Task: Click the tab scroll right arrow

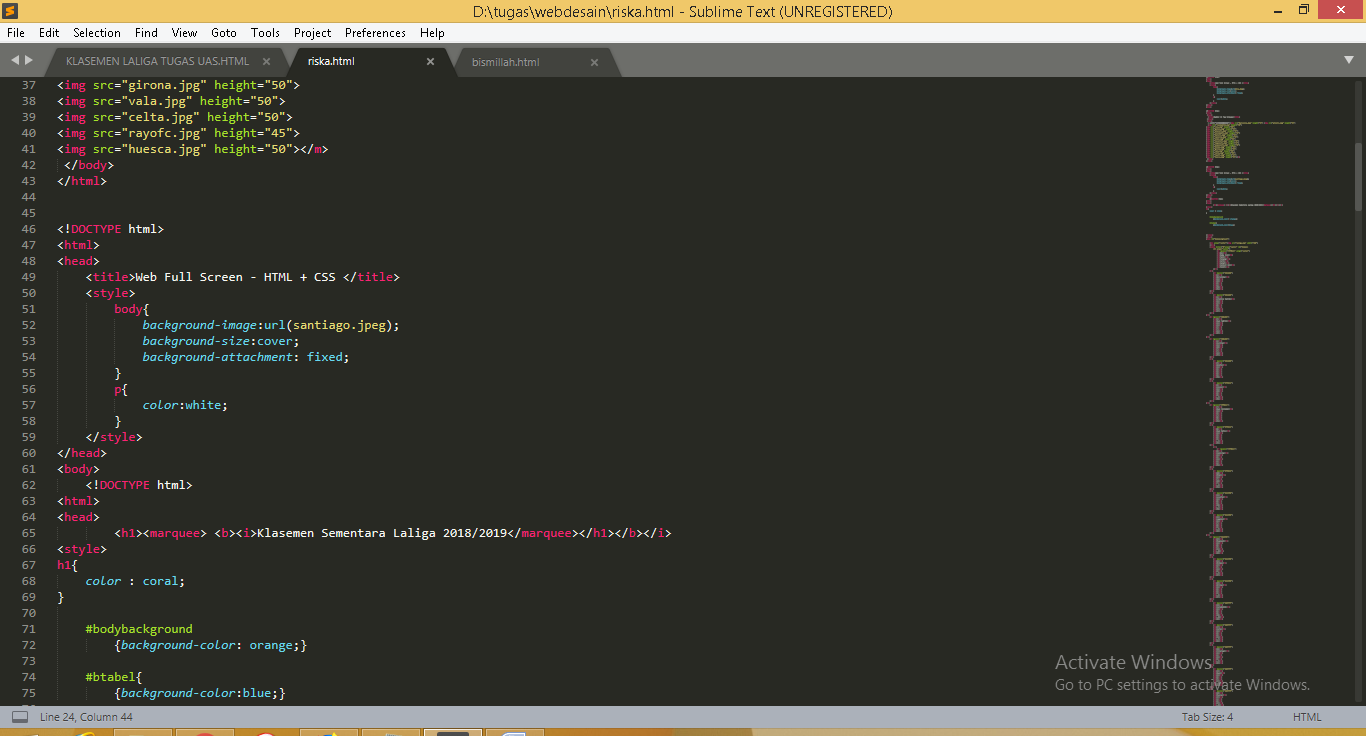Action: (x=29, y=61)
